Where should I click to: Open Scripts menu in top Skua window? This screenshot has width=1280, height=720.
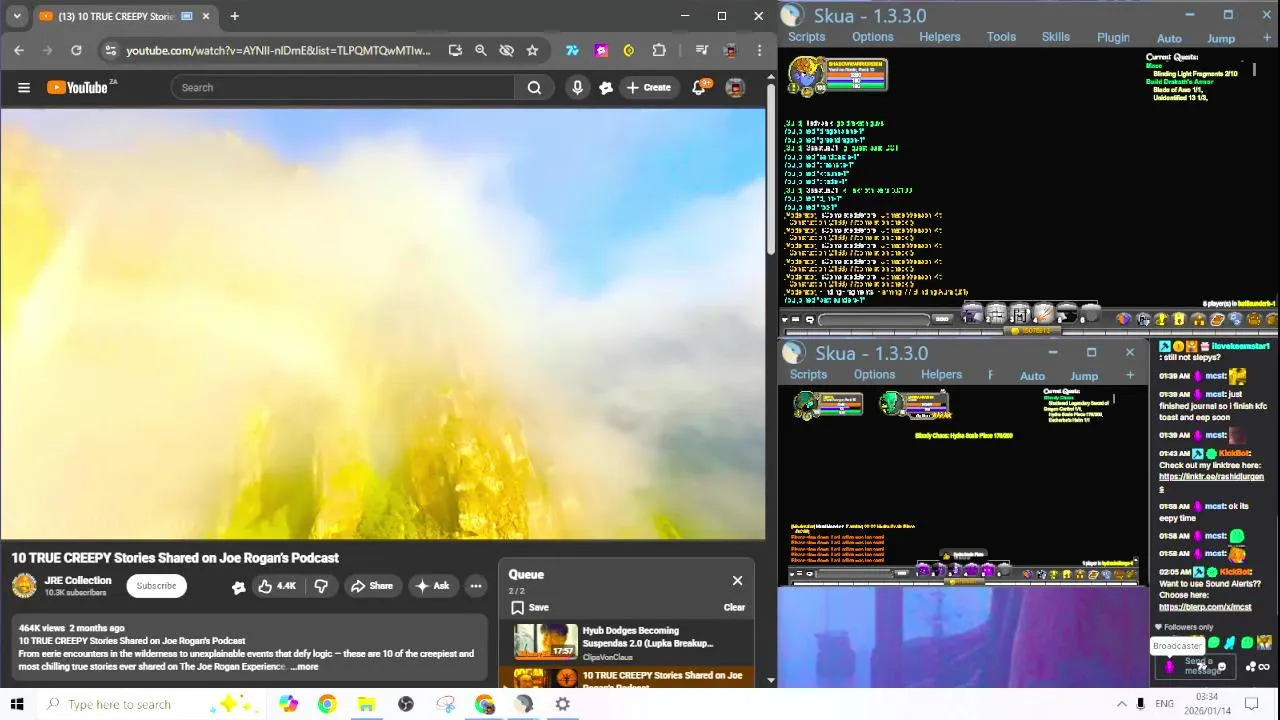coord(806,37)
